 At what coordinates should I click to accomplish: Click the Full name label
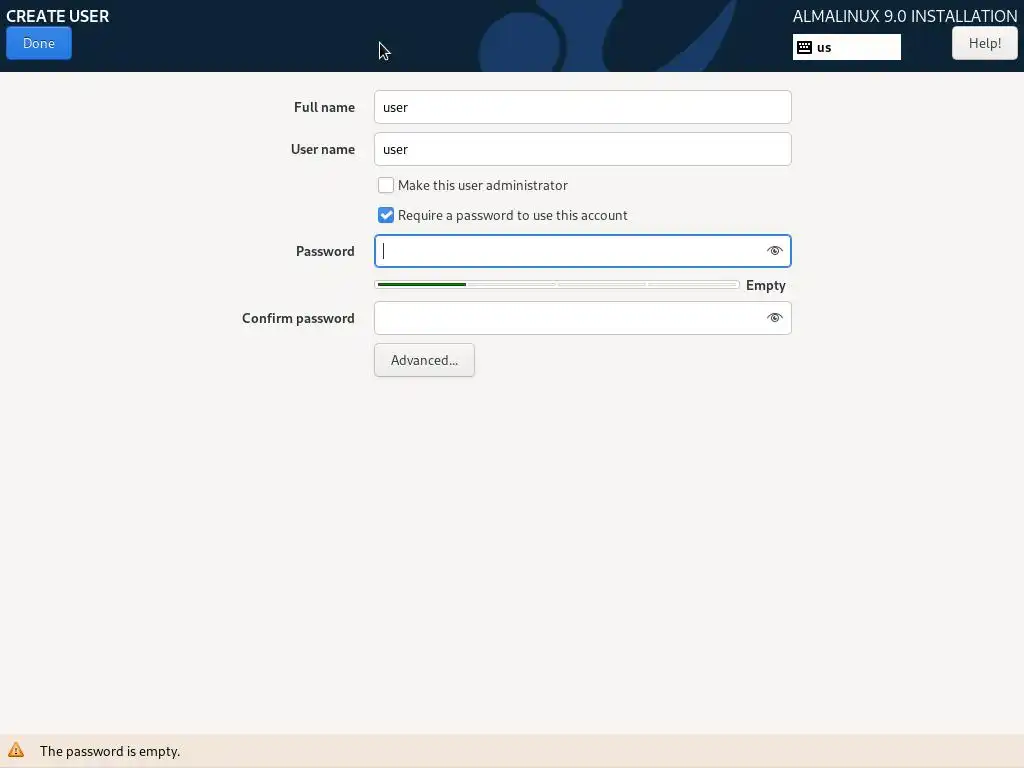point(325,107)
